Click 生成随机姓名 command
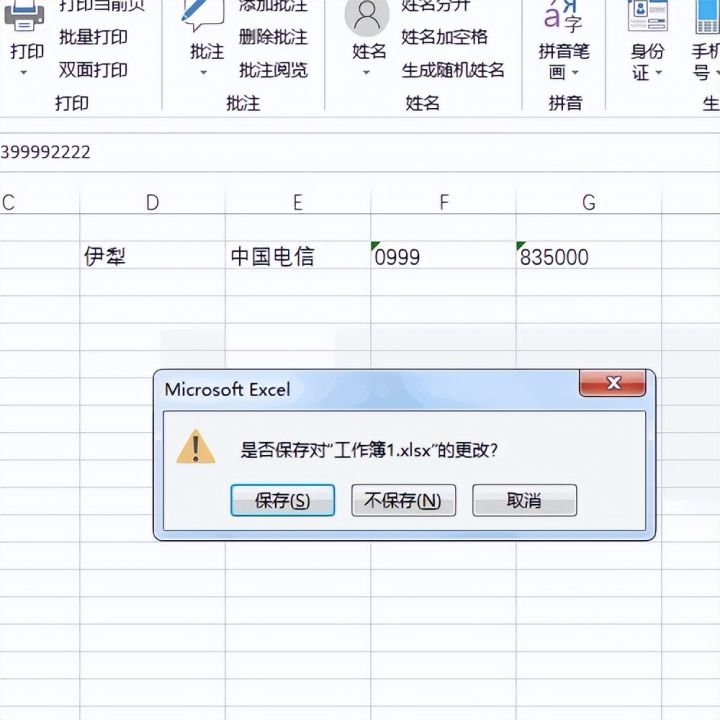 point(453,70)
